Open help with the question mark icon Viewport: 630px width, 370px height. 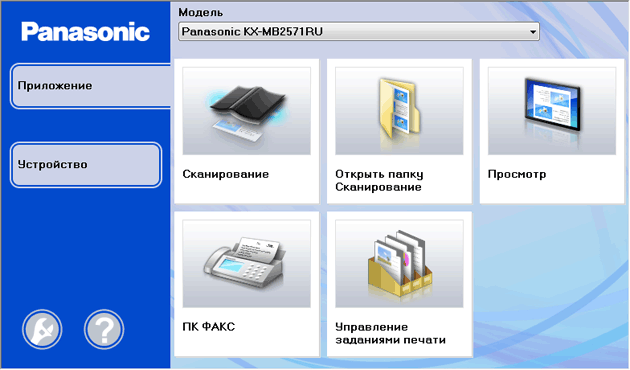(104, 329)
